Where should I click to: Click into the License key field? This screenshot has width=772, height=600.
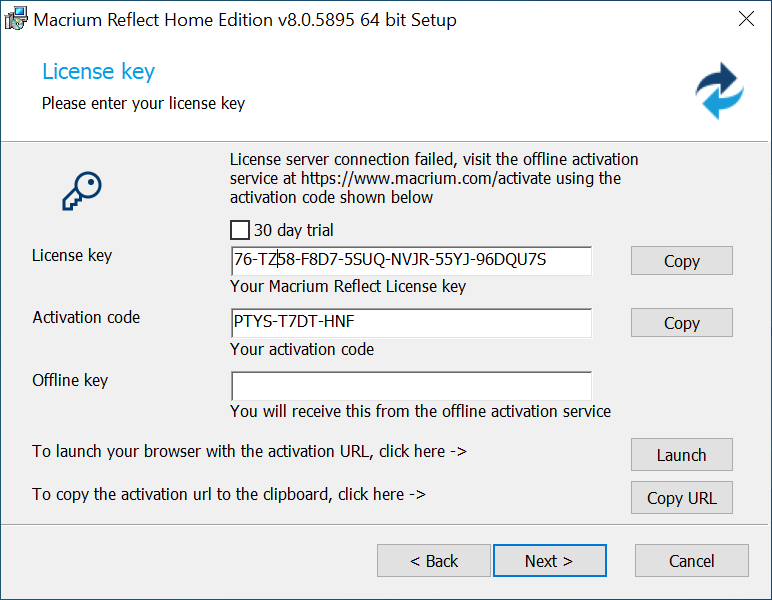click(411, 261)
